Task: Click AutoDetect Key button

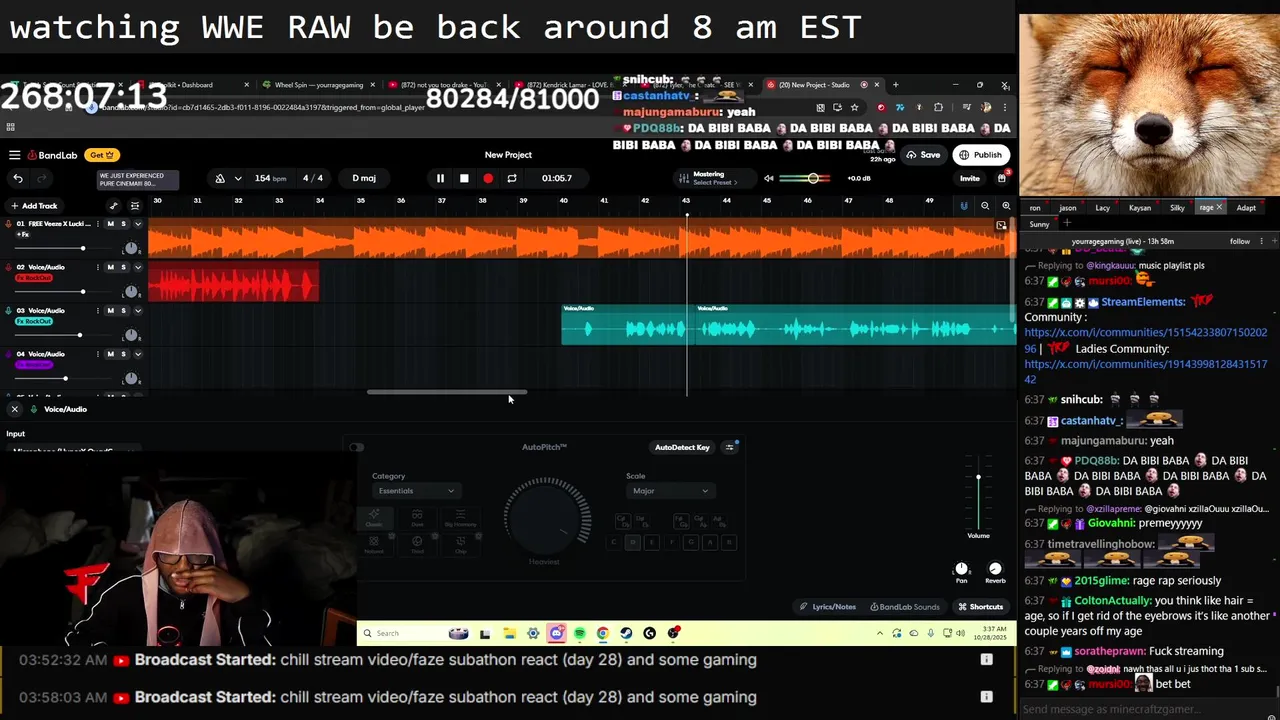Action: 682,447
